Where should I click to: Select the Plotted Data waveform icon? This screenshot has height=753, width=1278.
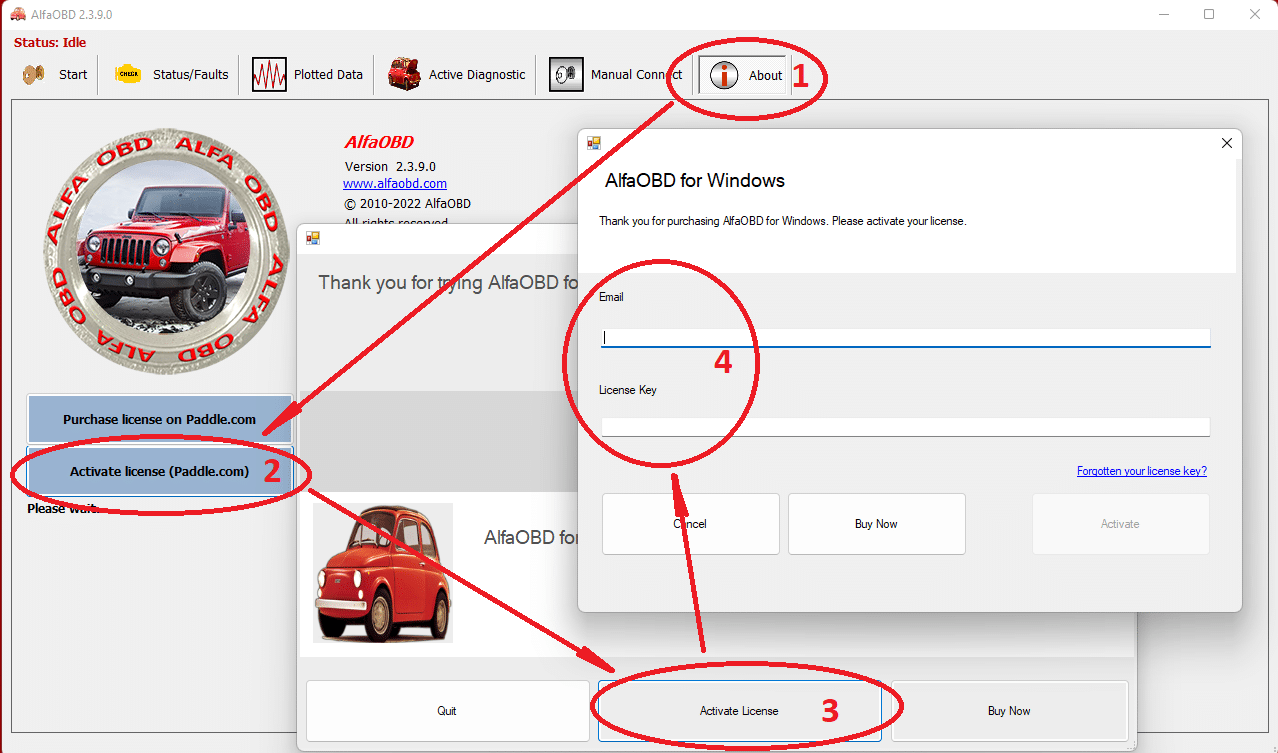pyautogui.click(x=268, y=73)
